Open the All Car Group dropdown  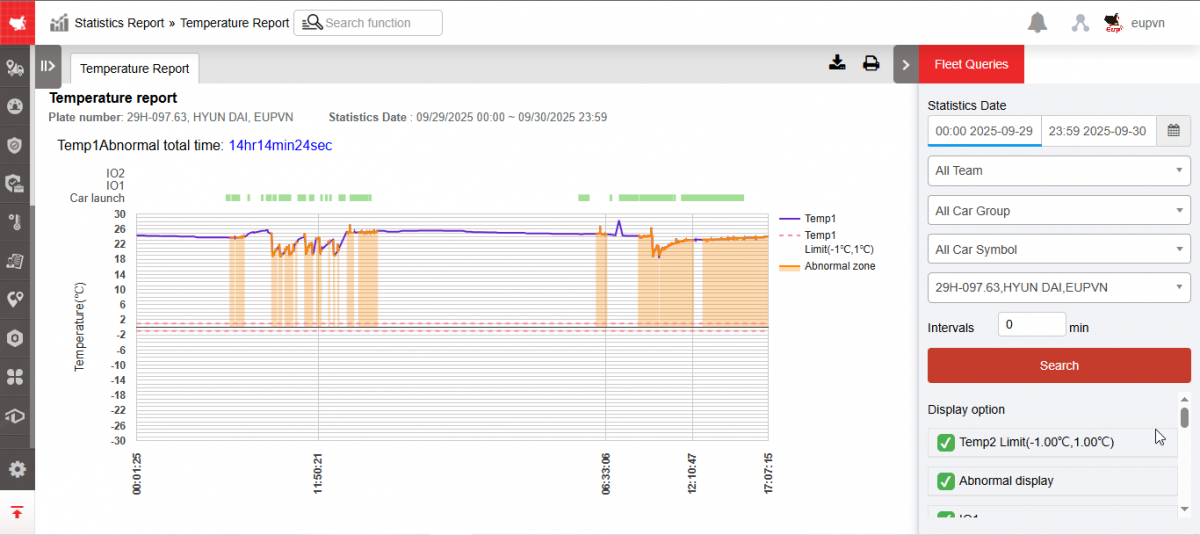1058,211
